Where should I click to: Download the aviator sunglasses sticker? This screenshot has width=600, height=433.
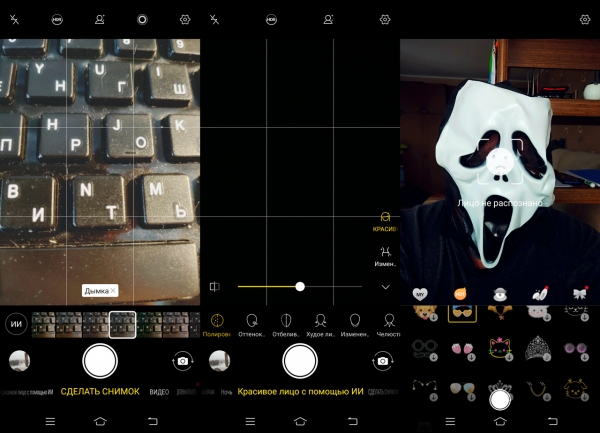click(x=462, y=390)
